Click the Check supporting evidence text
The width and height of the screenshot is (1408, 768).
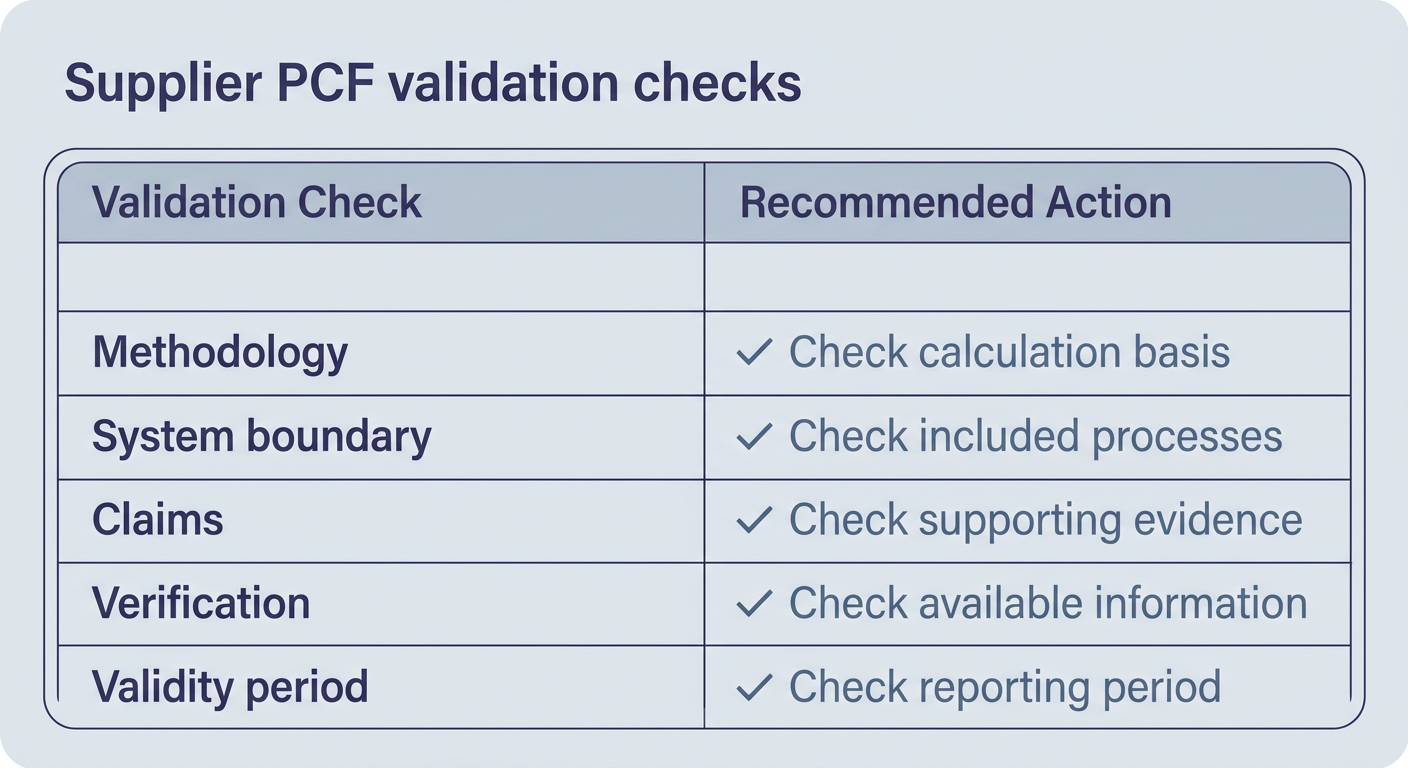(1046, 521)
